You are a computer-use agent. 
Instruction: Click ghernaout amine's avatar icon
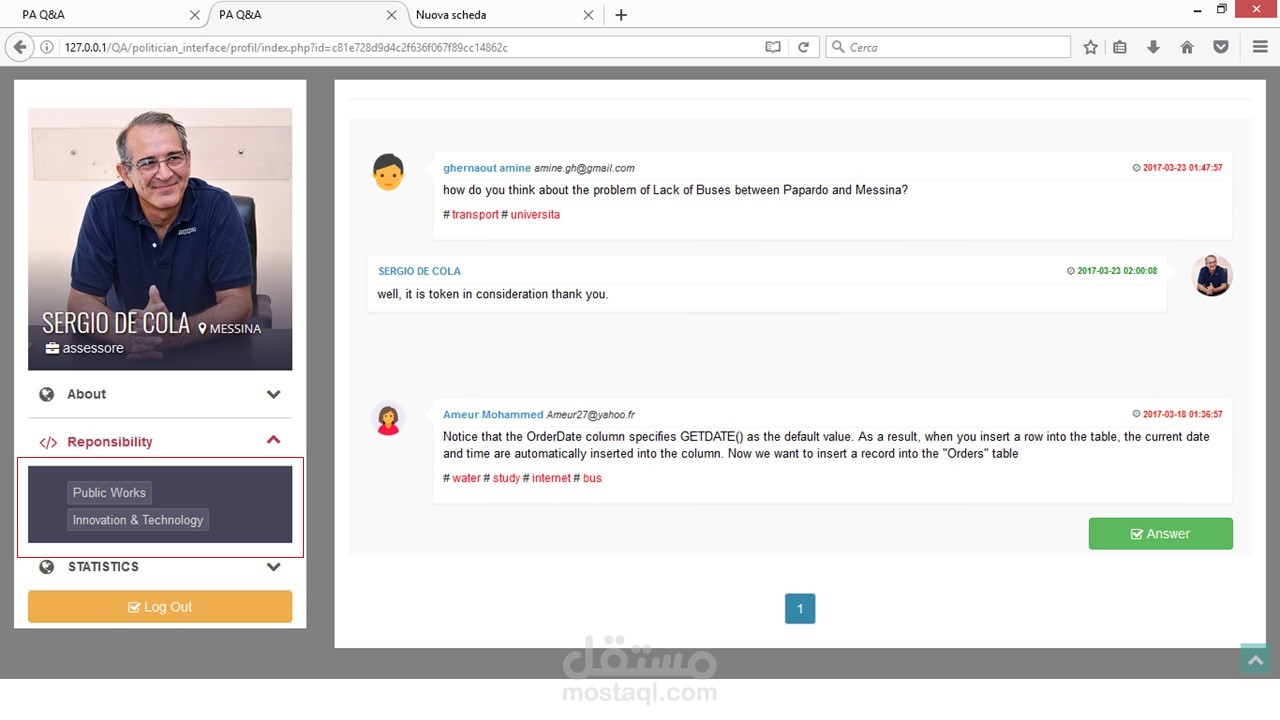(388, 172)
